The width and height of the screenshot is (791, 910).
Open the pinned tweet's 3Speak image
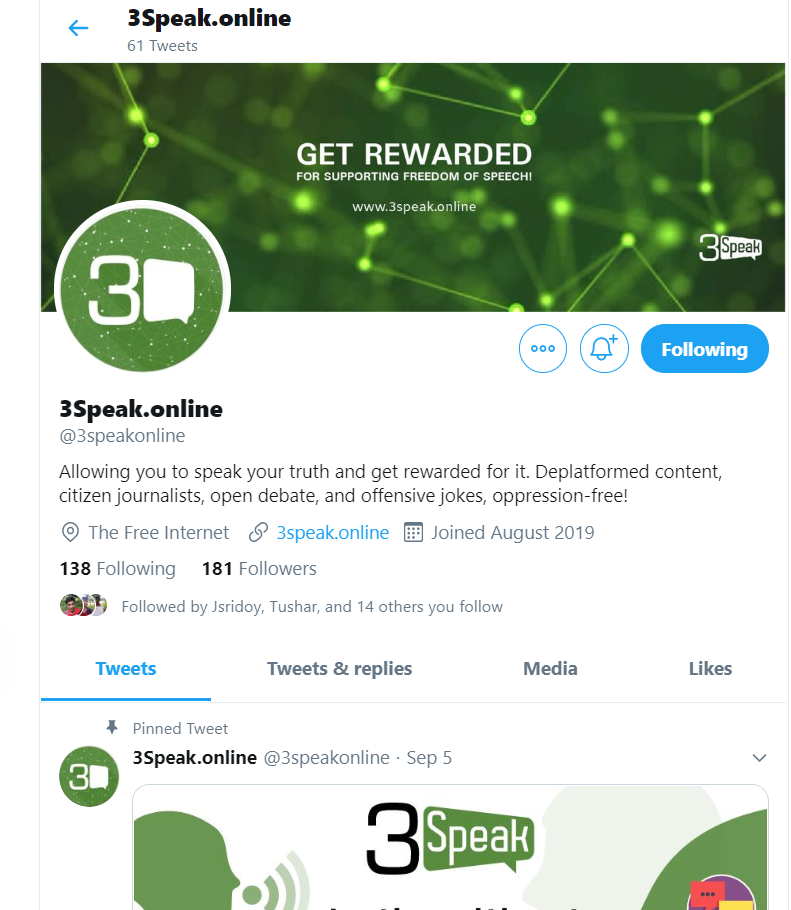click(450, 847)
